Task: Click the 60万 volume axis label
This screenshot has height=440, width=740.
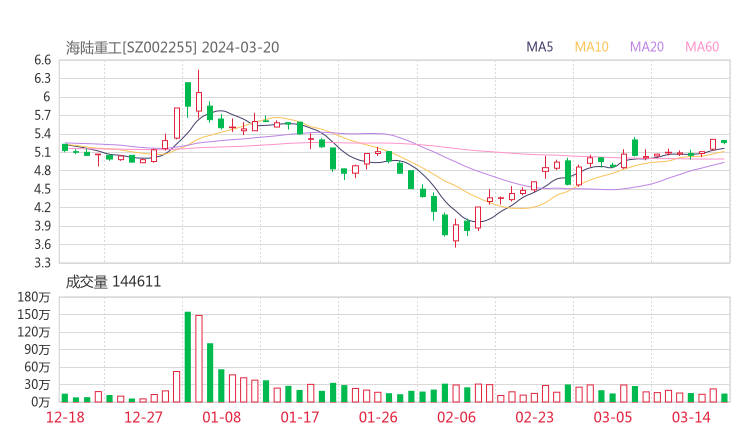Action: pos(37,367)
